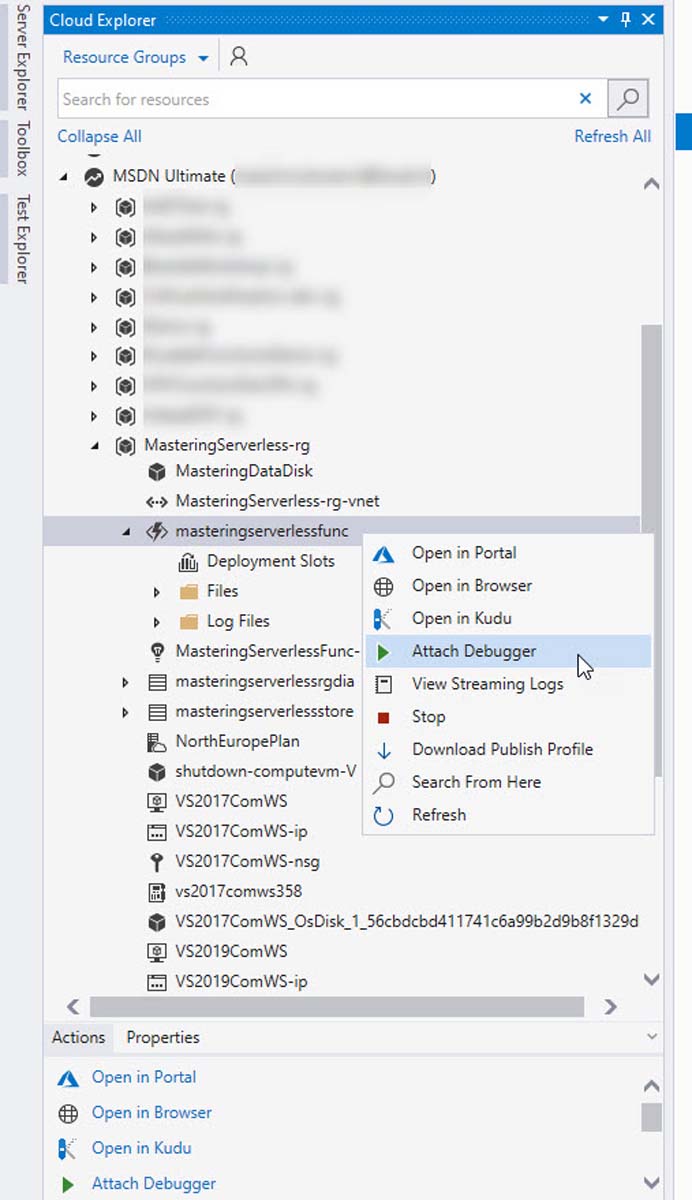The image size is (692, 1200).
Task: Select the MasteringServerless-rg resource group icon
Action: (125, 445)
